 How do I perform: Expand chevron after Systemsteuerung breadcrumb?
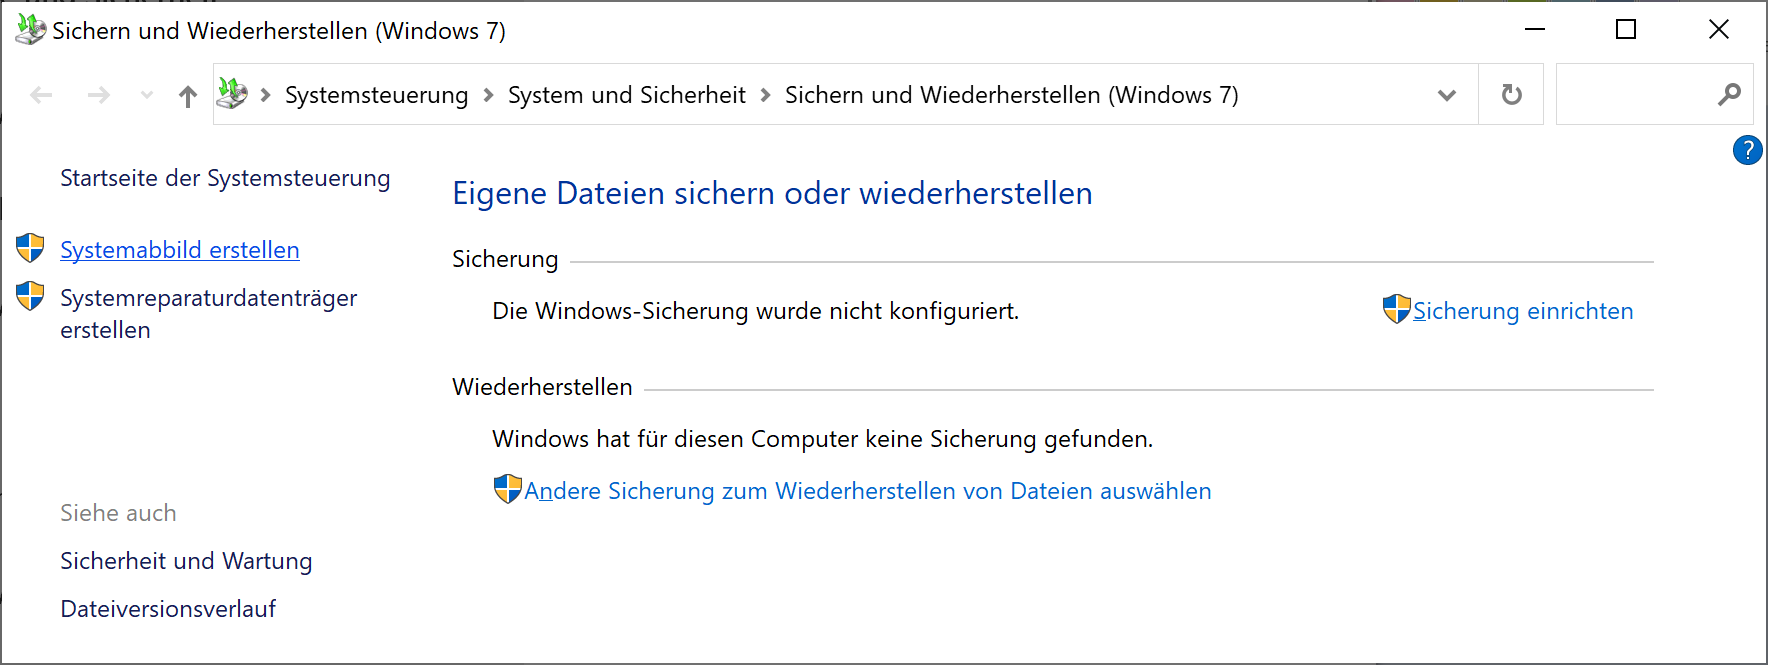[488, 95]
